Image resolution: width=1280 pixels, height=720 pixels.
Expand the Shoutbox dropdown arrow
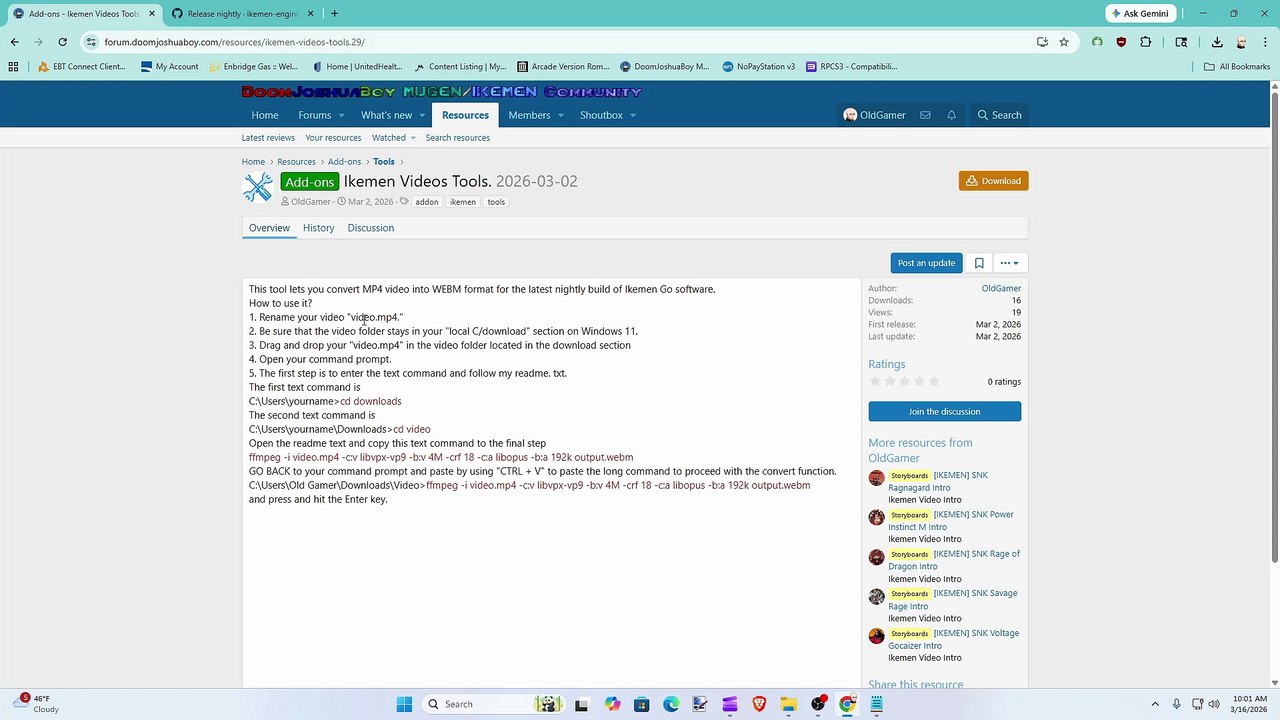(633, 115)
